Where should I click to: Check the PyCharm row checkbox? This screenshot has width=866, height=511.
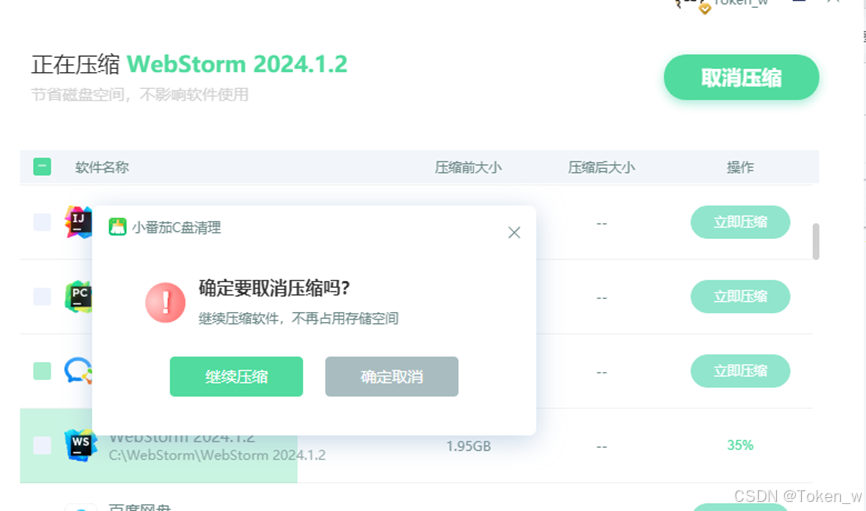click(x=42, y=297)
